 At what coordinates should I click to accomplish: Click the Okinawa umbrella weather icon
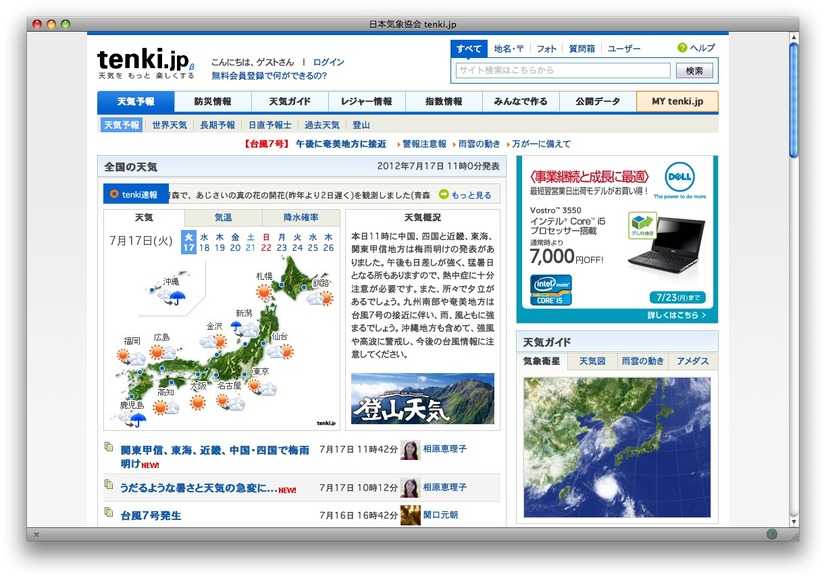pos(172,297)
